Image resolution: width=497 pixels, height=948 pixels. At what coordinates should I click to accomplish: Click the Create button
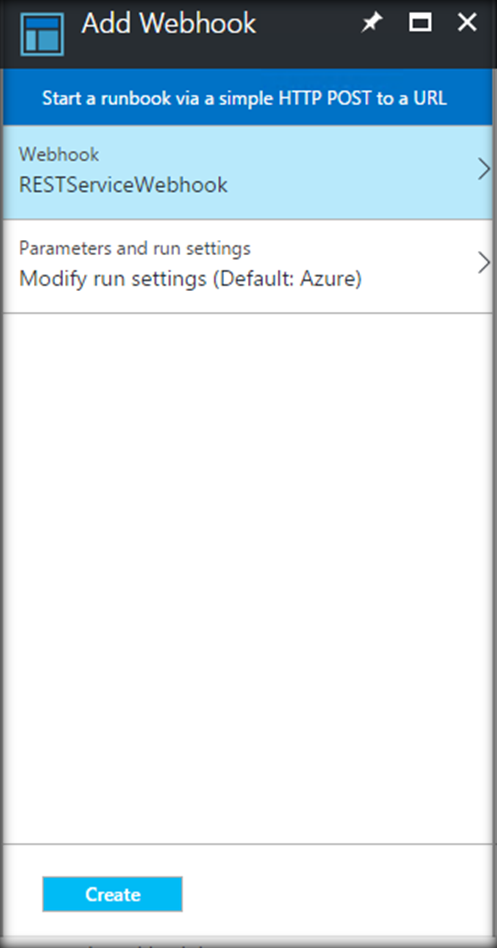tap(112, 894)
